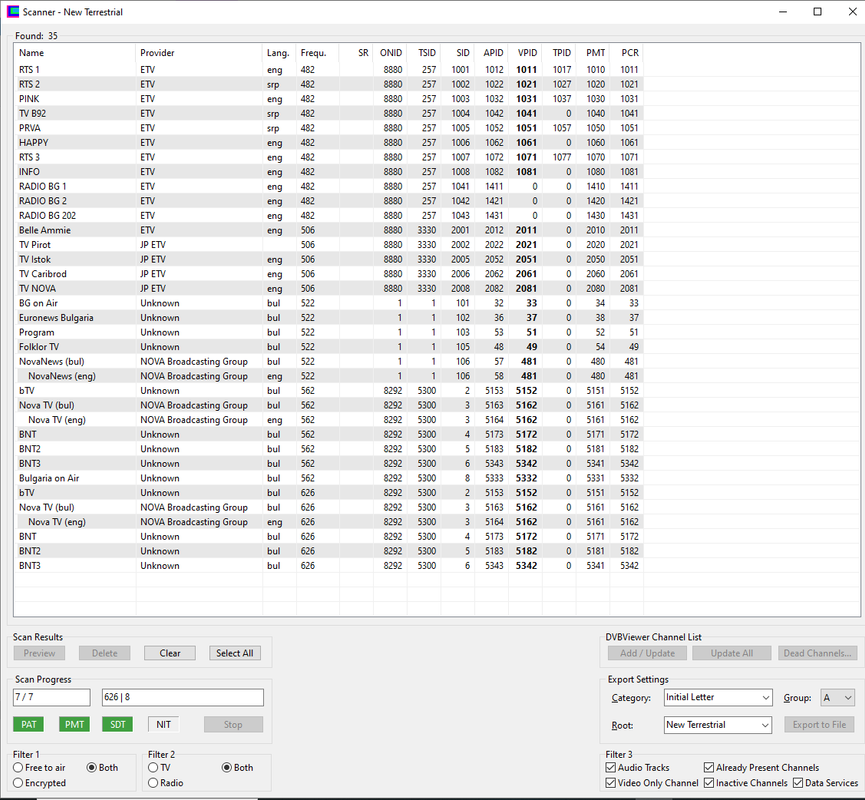The image size is (865, 800).
Task: Click the Update All button
Action: (x=731, y=653)
